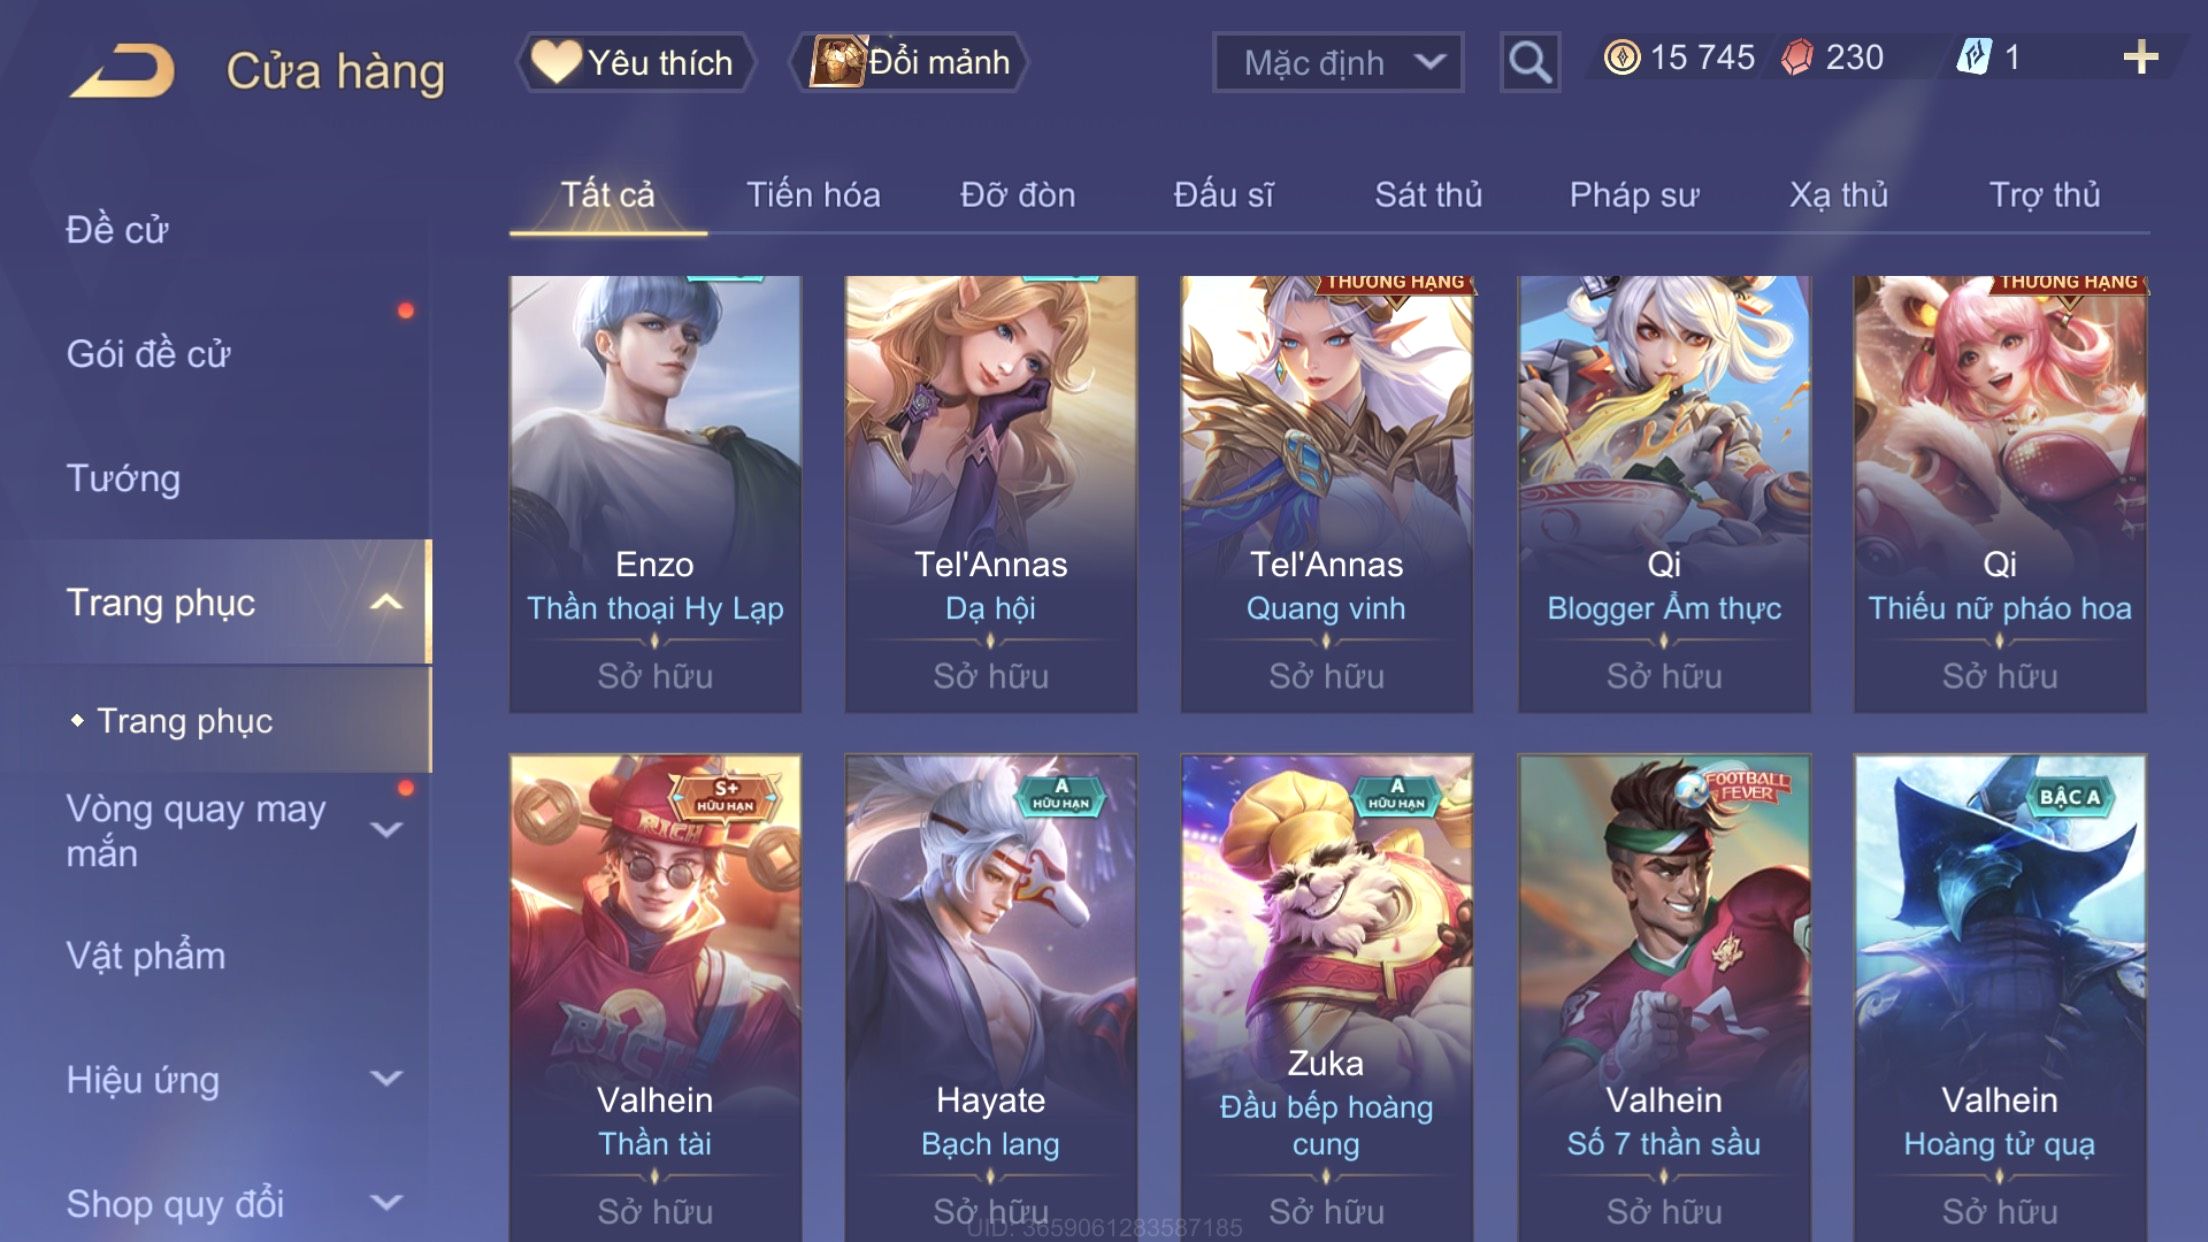The image size is (2208, 1242).
Task: Open the search magnifier icon
Action: [x=1529, y=62]
